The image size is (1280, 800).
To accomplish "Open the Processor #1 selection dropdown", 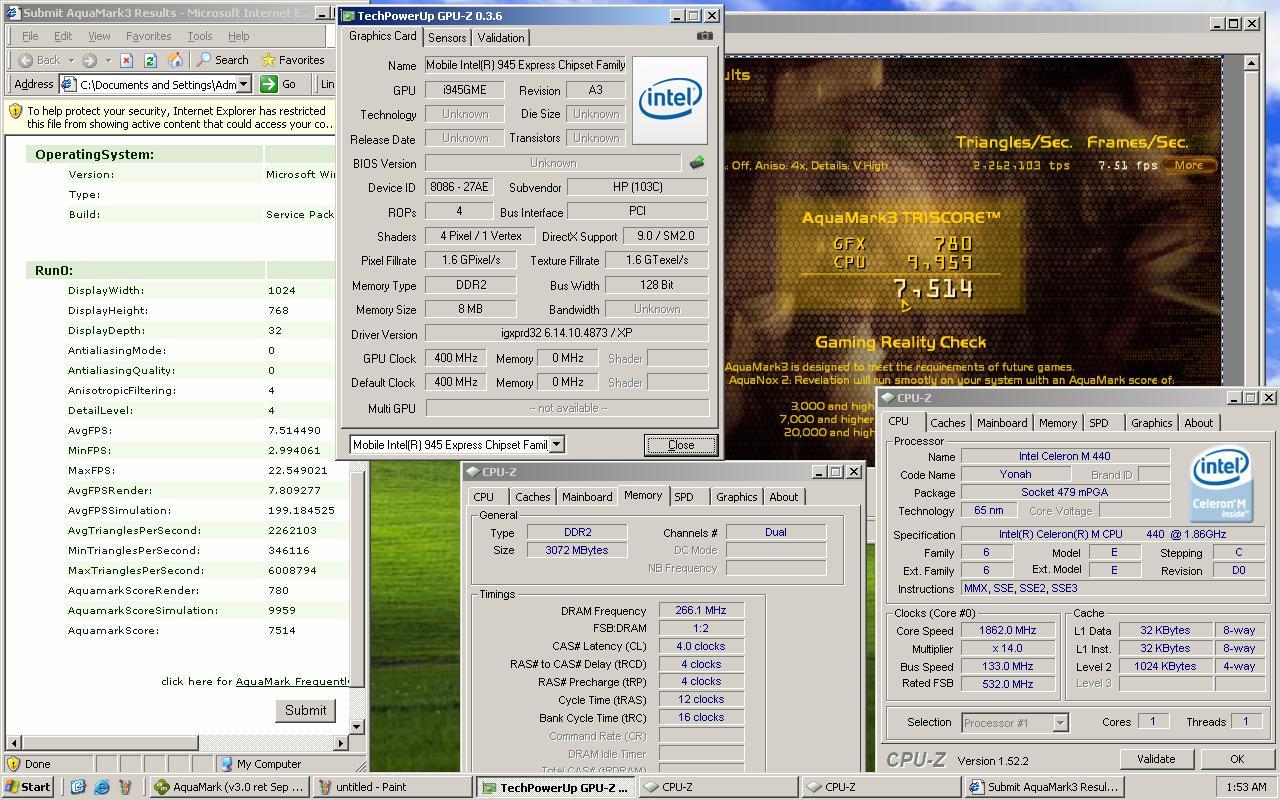I will point(1060,722).
